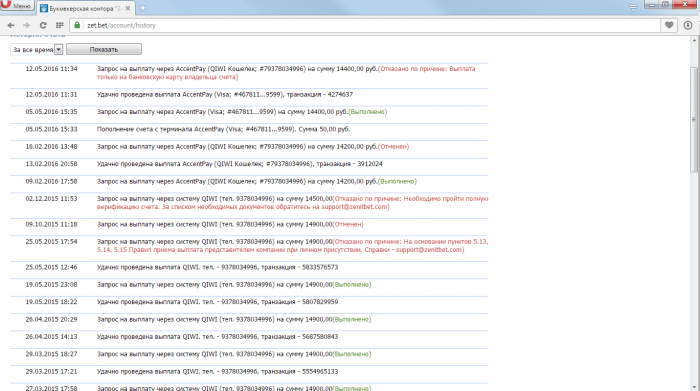Close the Букмекерская контора tab
Image resolution: width=700 pixels, height=391 pixels.
(128, 8)
